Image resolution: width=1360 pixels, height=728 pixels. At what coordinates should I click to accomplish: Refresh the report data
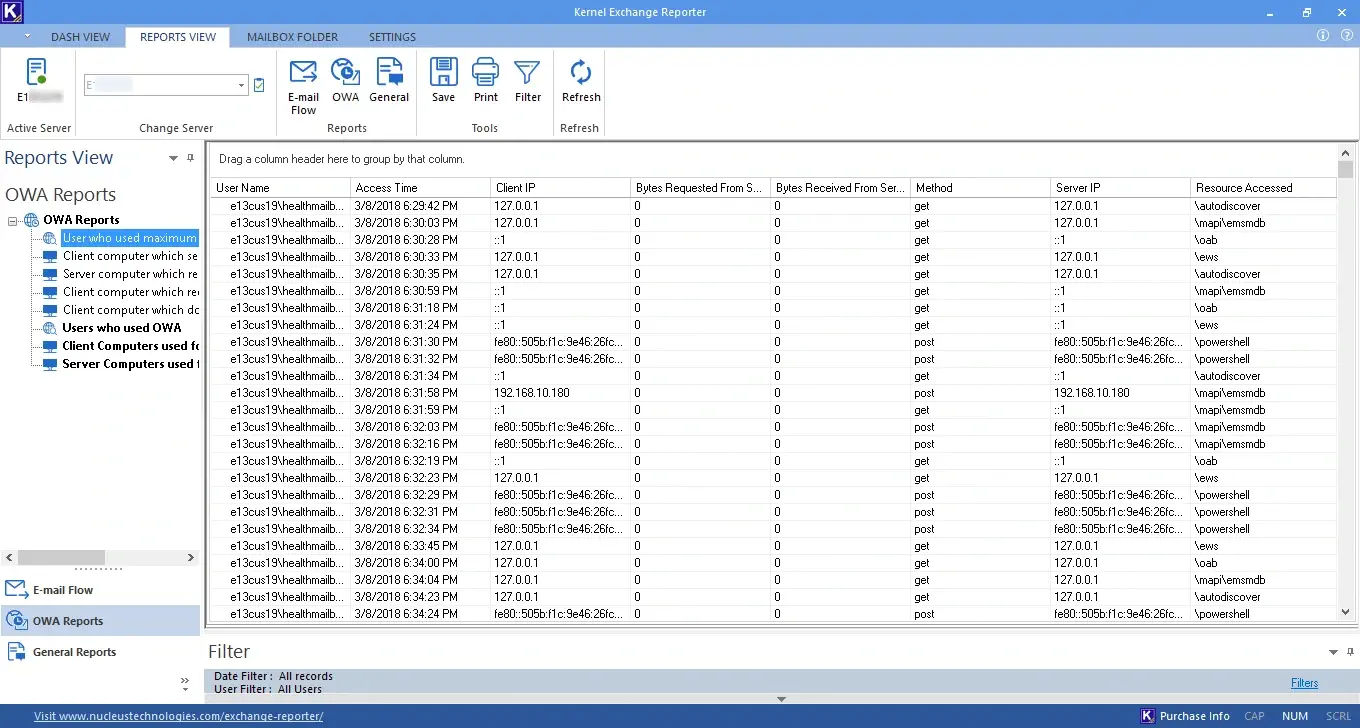click(x=581, y=80)
